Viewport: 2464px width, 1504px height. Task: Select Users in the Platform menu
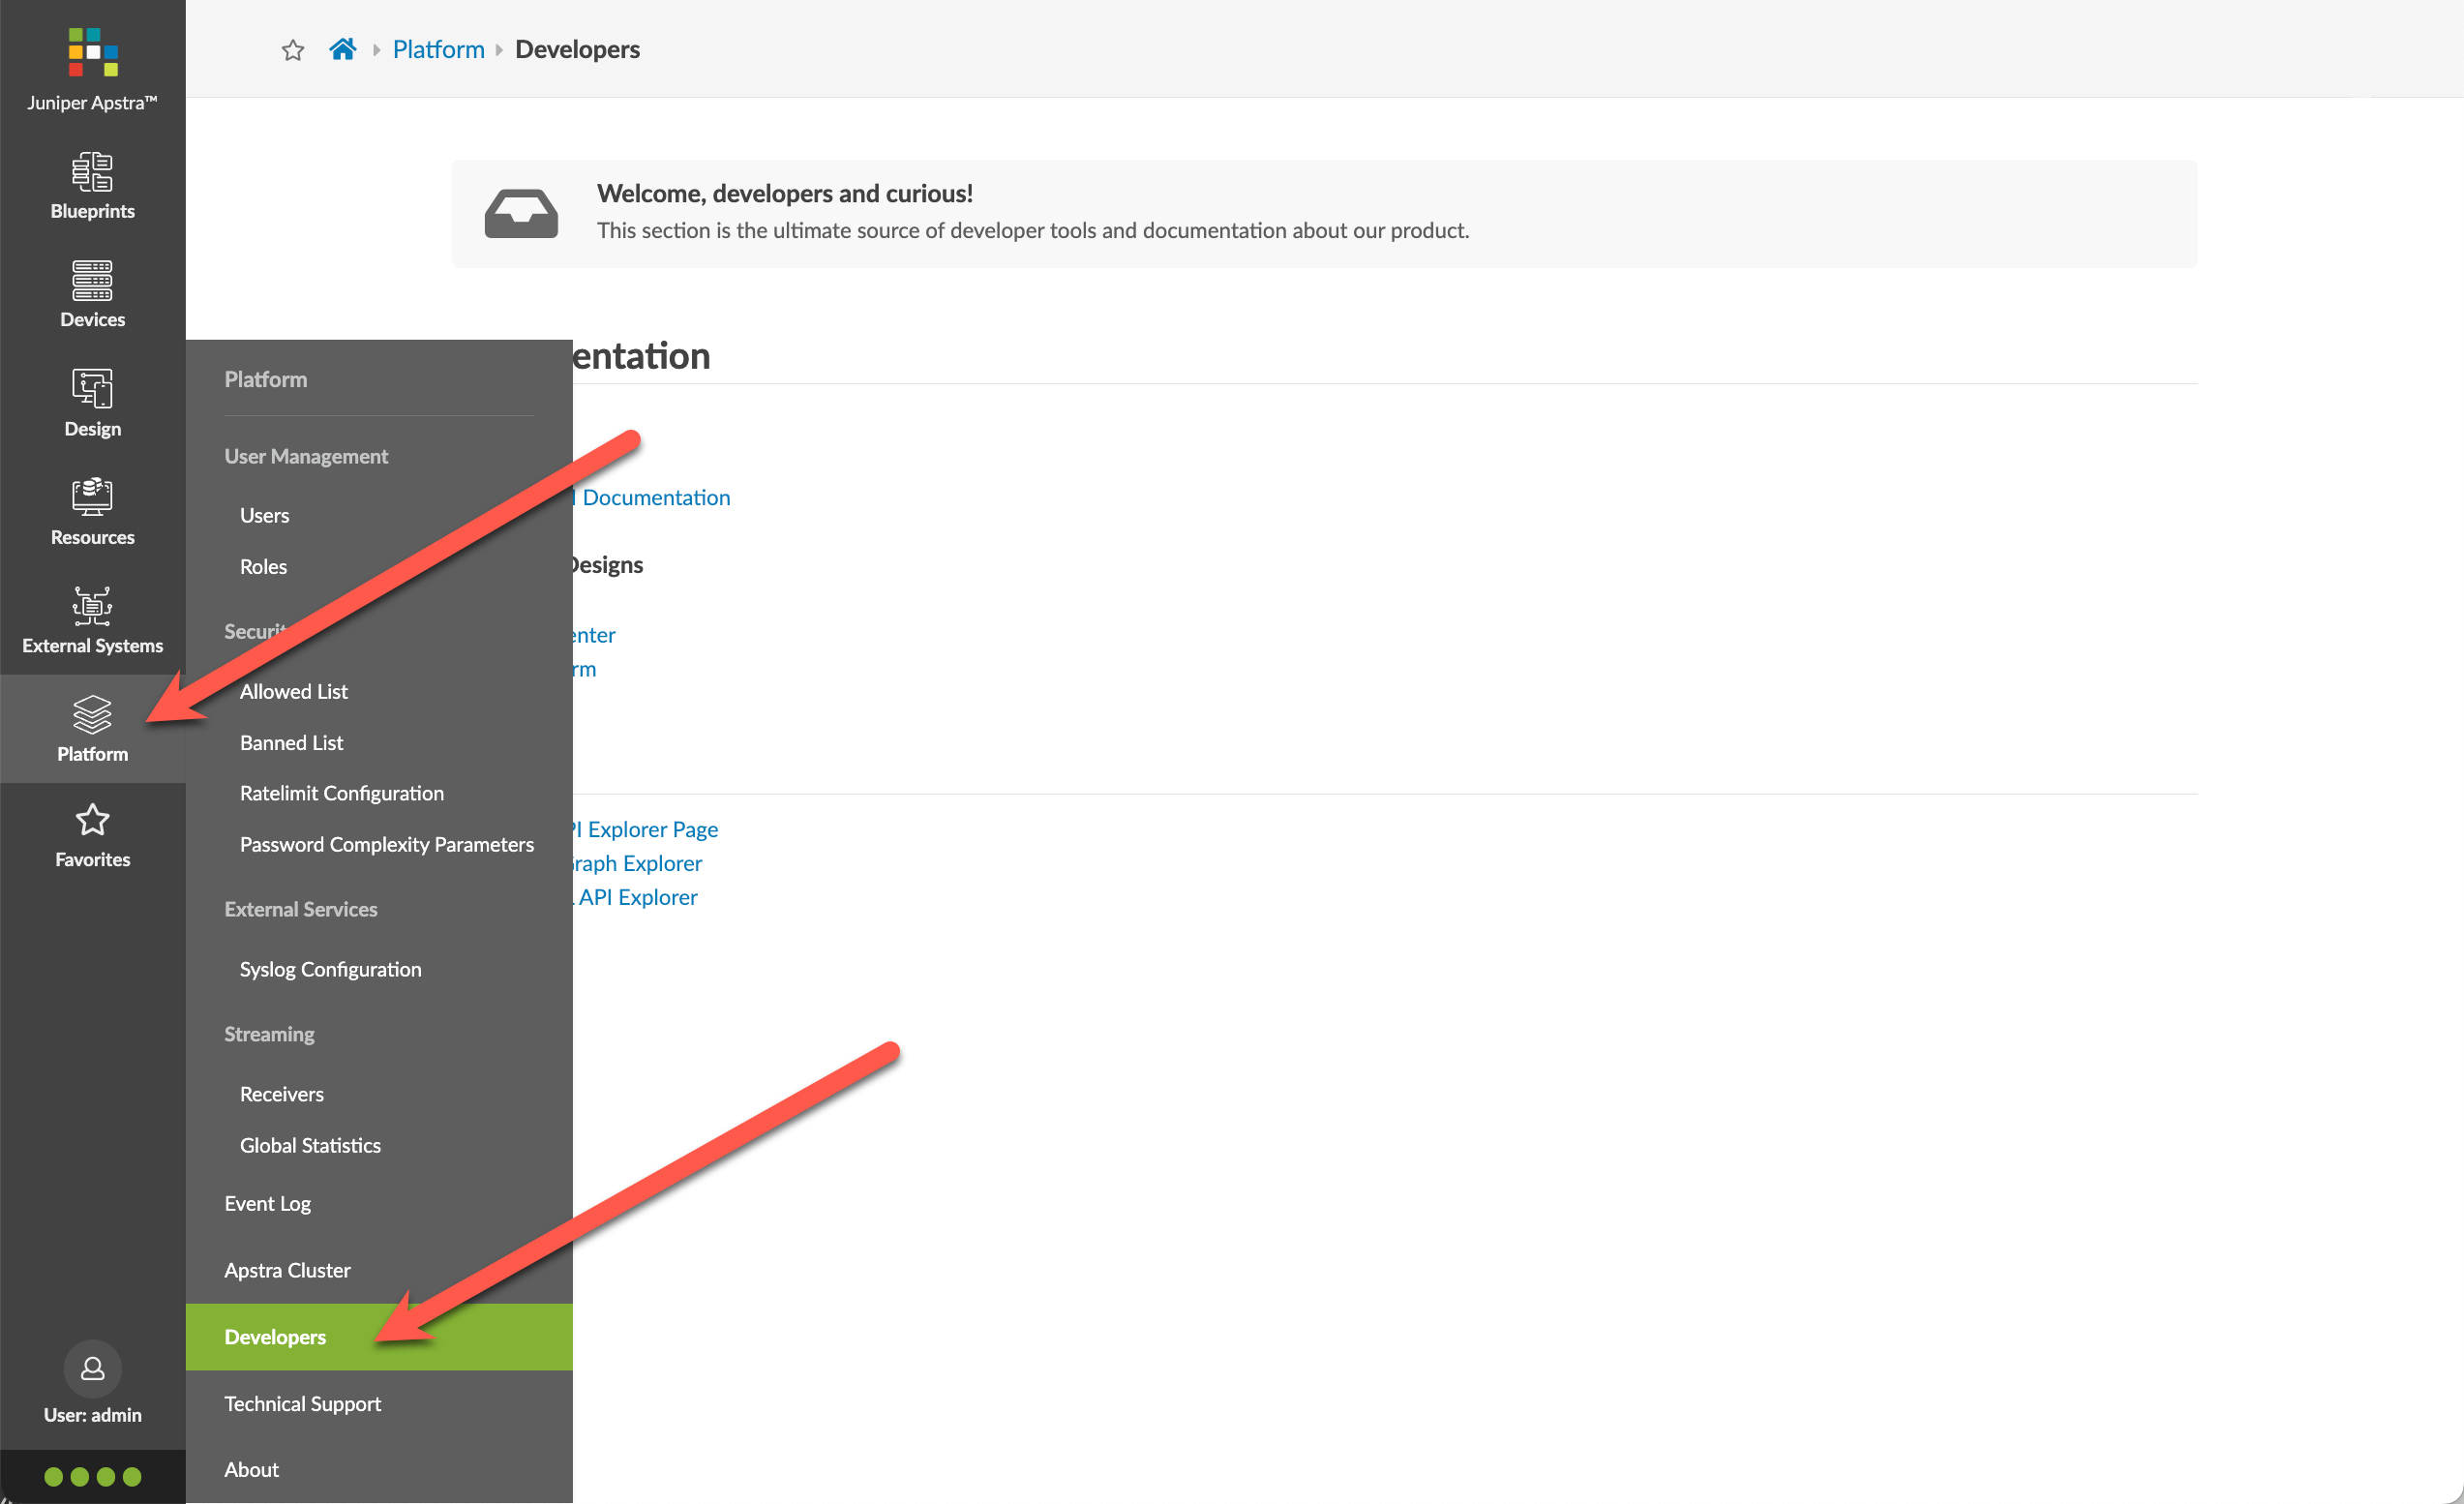[265, 515]
